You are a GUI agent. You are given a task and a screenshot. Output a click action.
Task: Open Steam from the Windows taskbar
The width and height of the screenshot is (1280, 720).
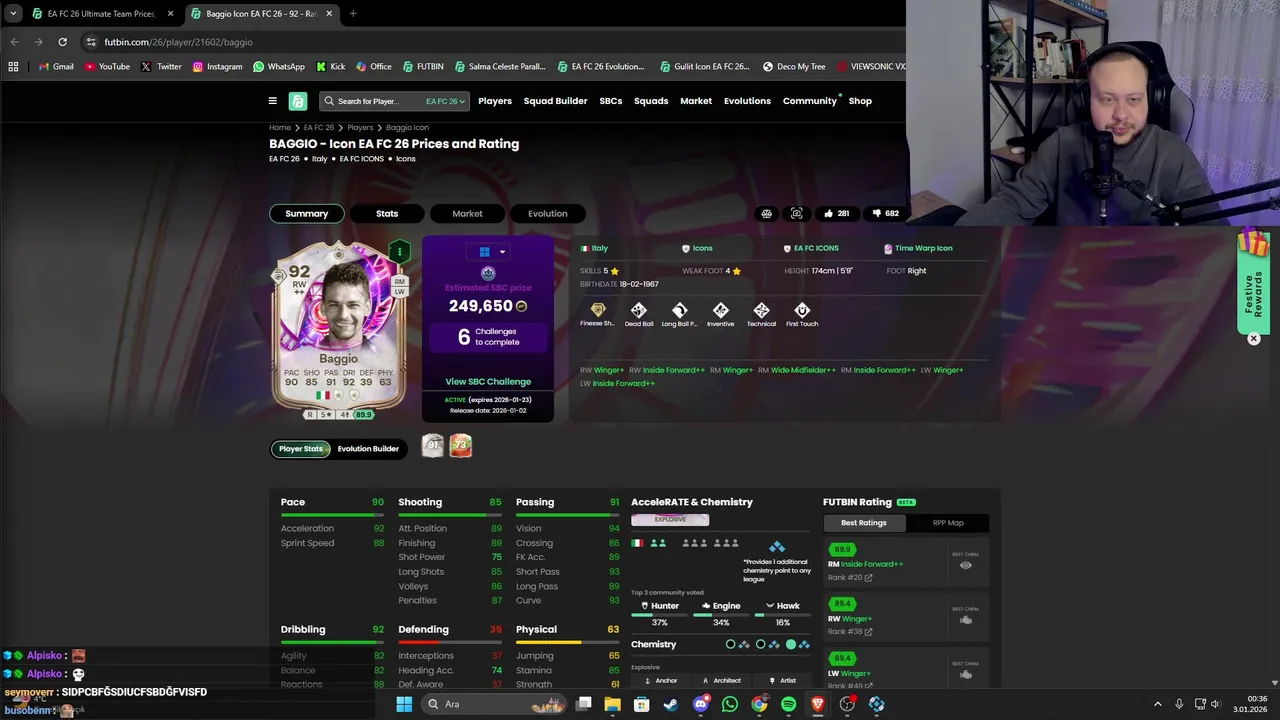(x=671, y=704)
